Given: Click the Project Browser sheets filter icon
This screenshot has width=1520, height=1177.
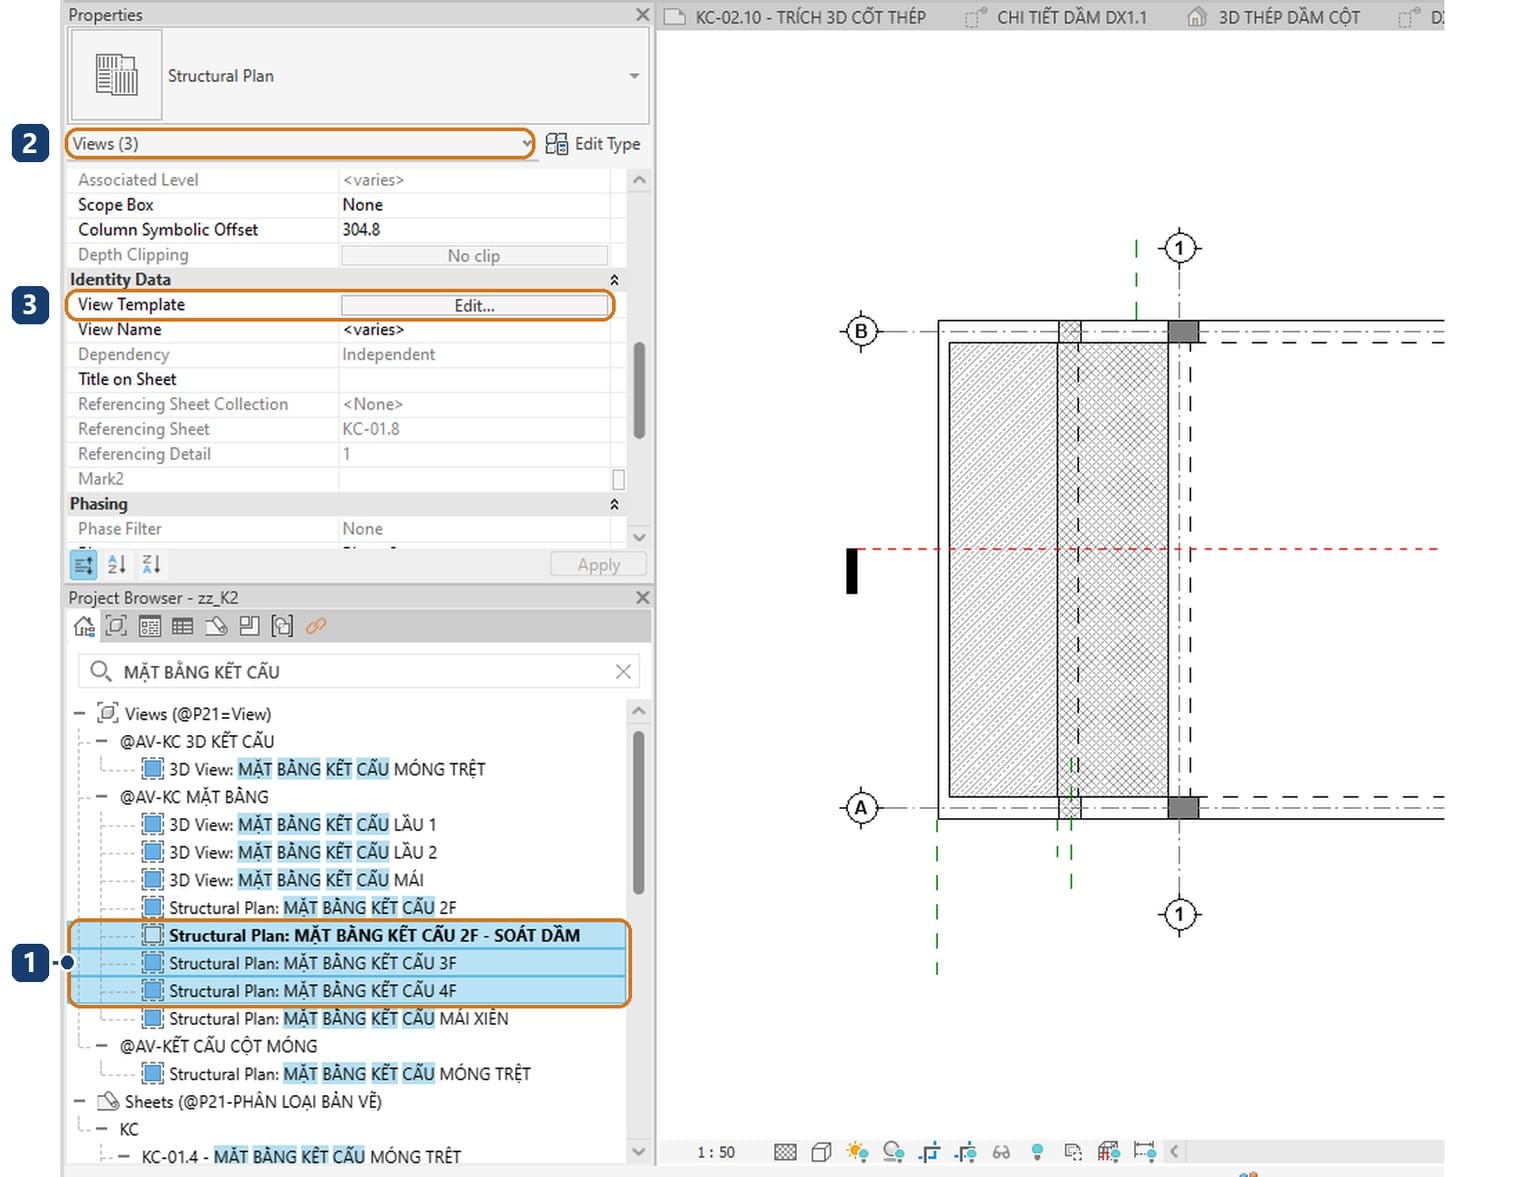Looking at the screenshot, I should click(x=216, y=626).
